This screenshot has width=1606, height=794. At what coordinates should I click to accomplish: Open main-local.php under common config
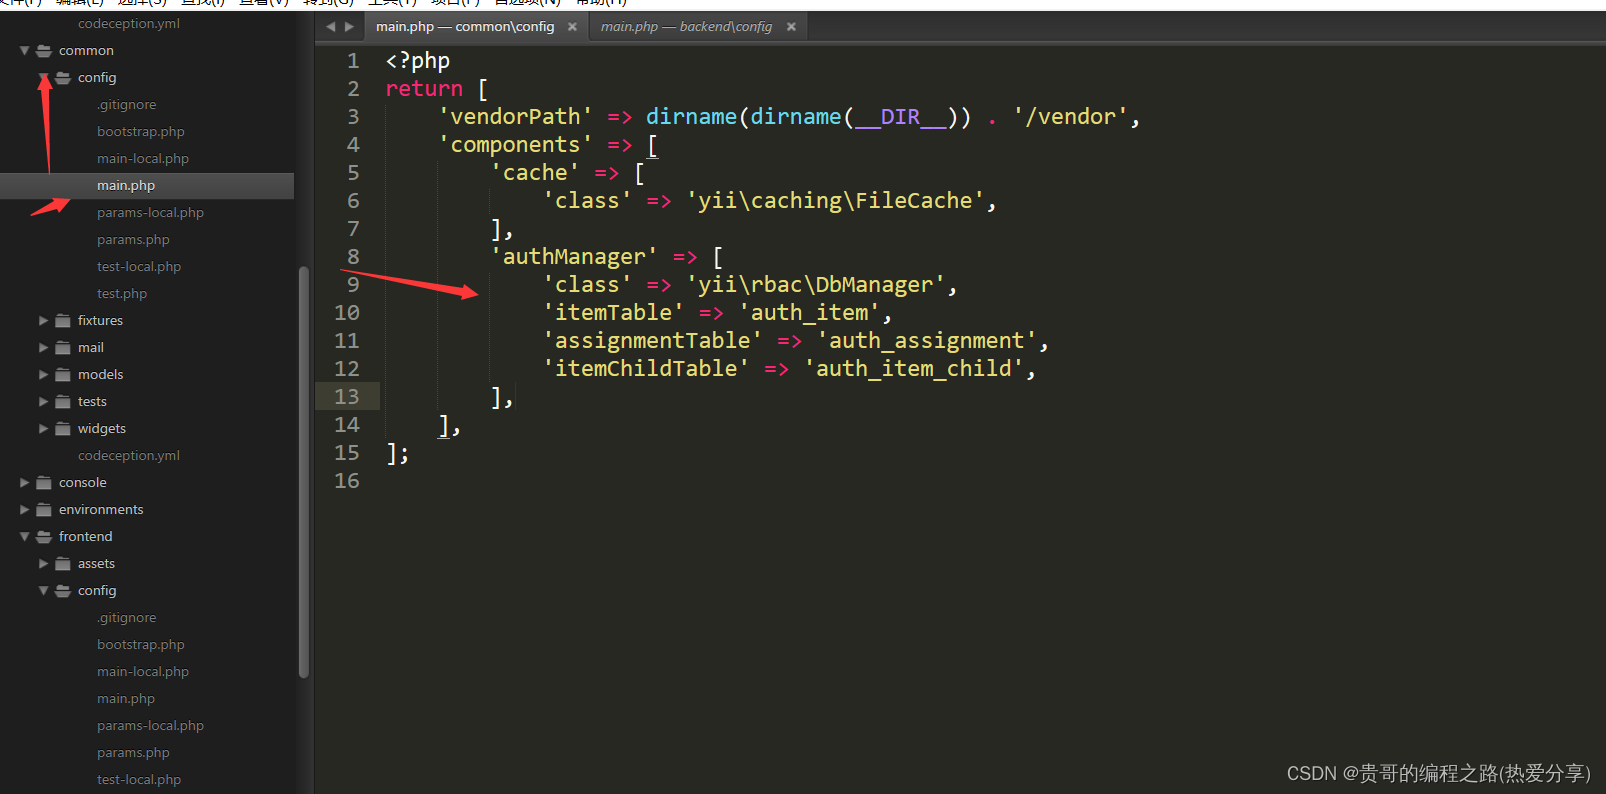[x=143, y=159]
